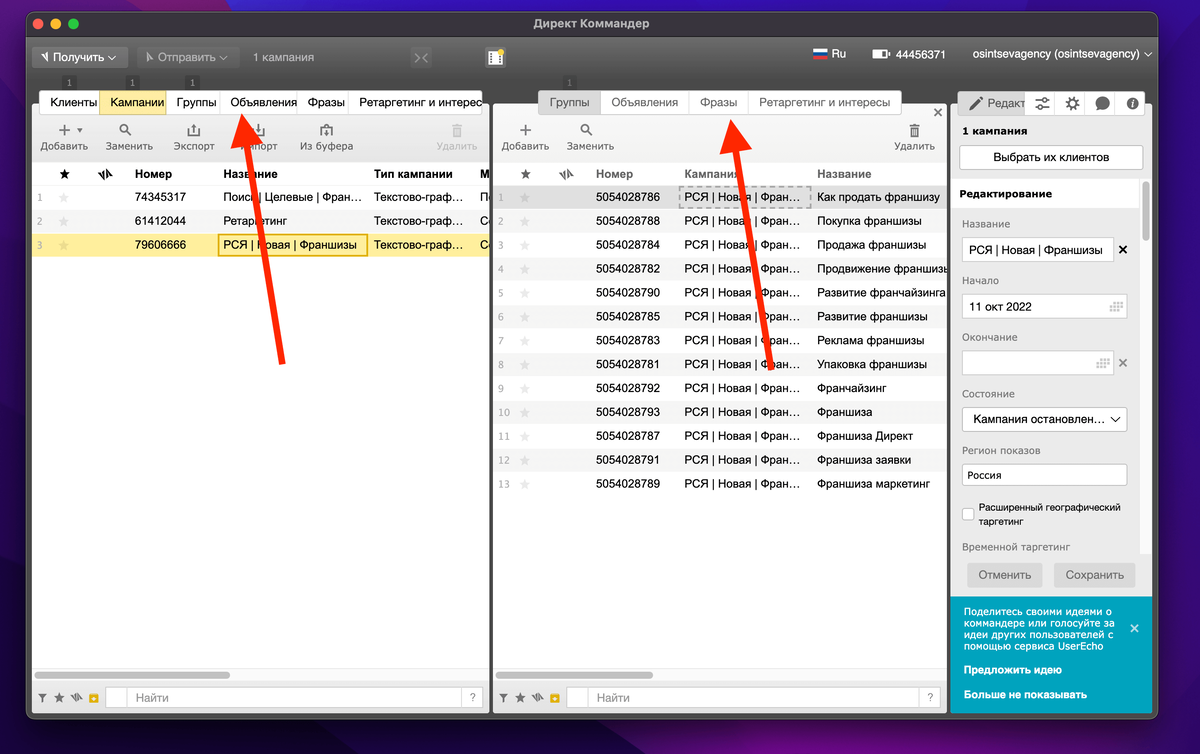The width and height of the screenshot is (1200, 754).
Task: Click filter funnel in campaigns panel footer
Action: click(x=42, y=698)
